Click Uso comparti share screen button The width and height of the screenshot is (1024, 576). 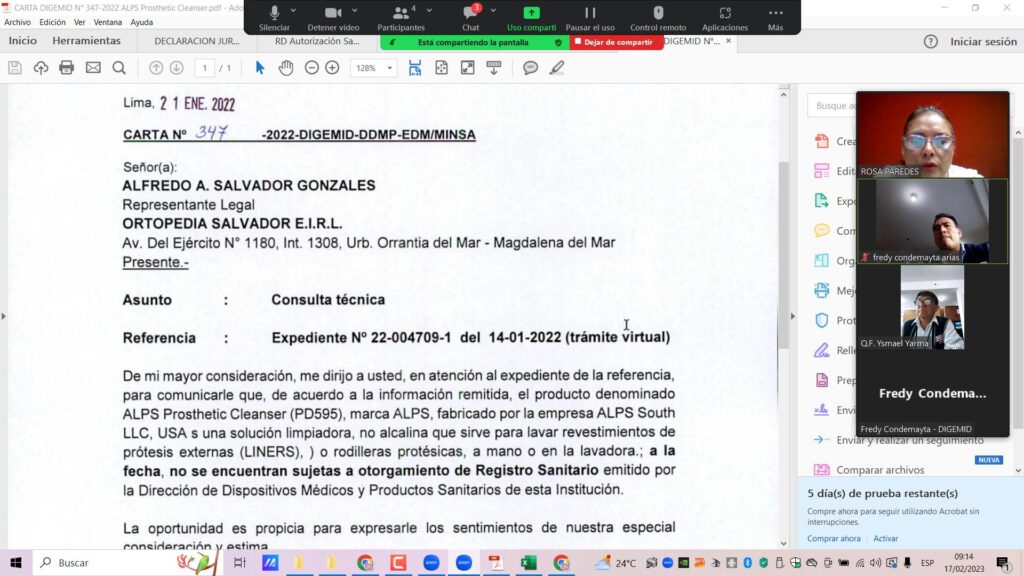click(x=532, y=18)
